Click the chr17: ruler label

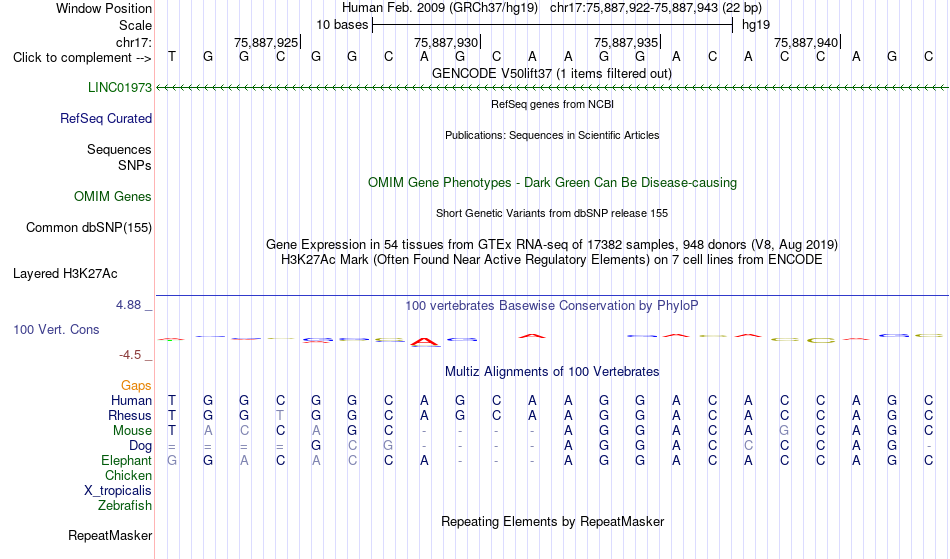(134, 42)
